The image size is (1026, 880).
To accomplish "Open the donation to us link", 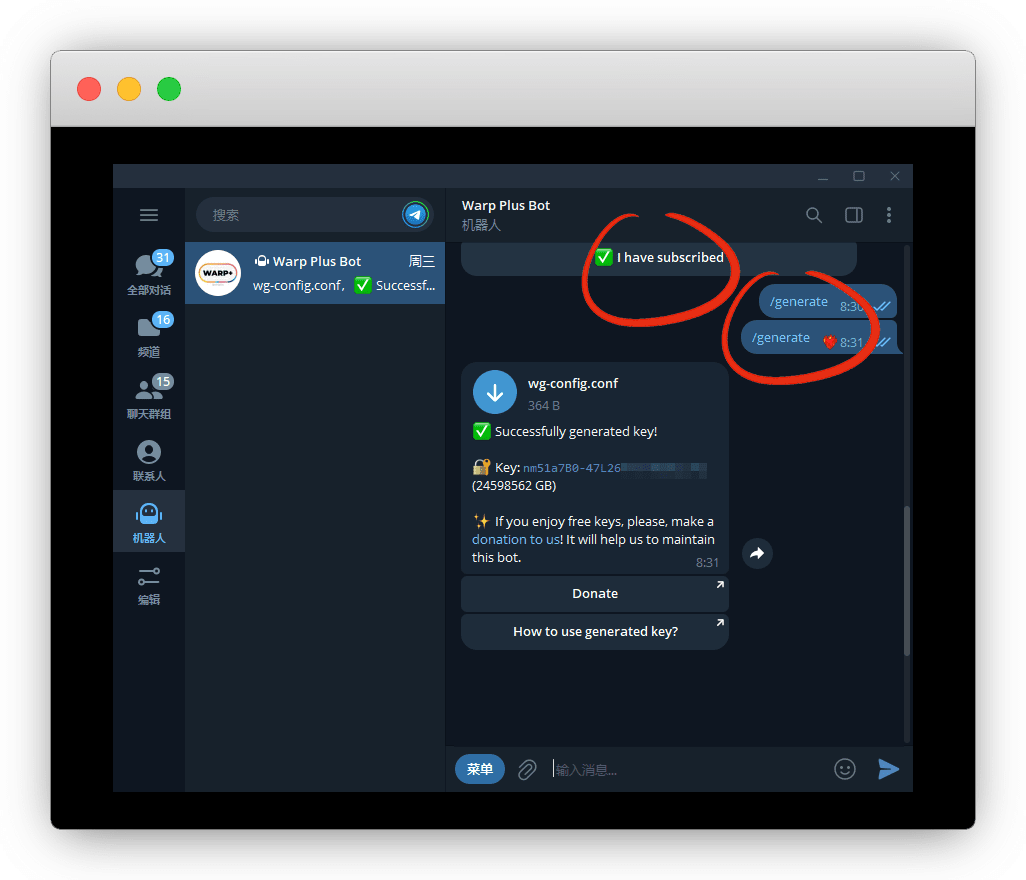I will click(516, 539).
